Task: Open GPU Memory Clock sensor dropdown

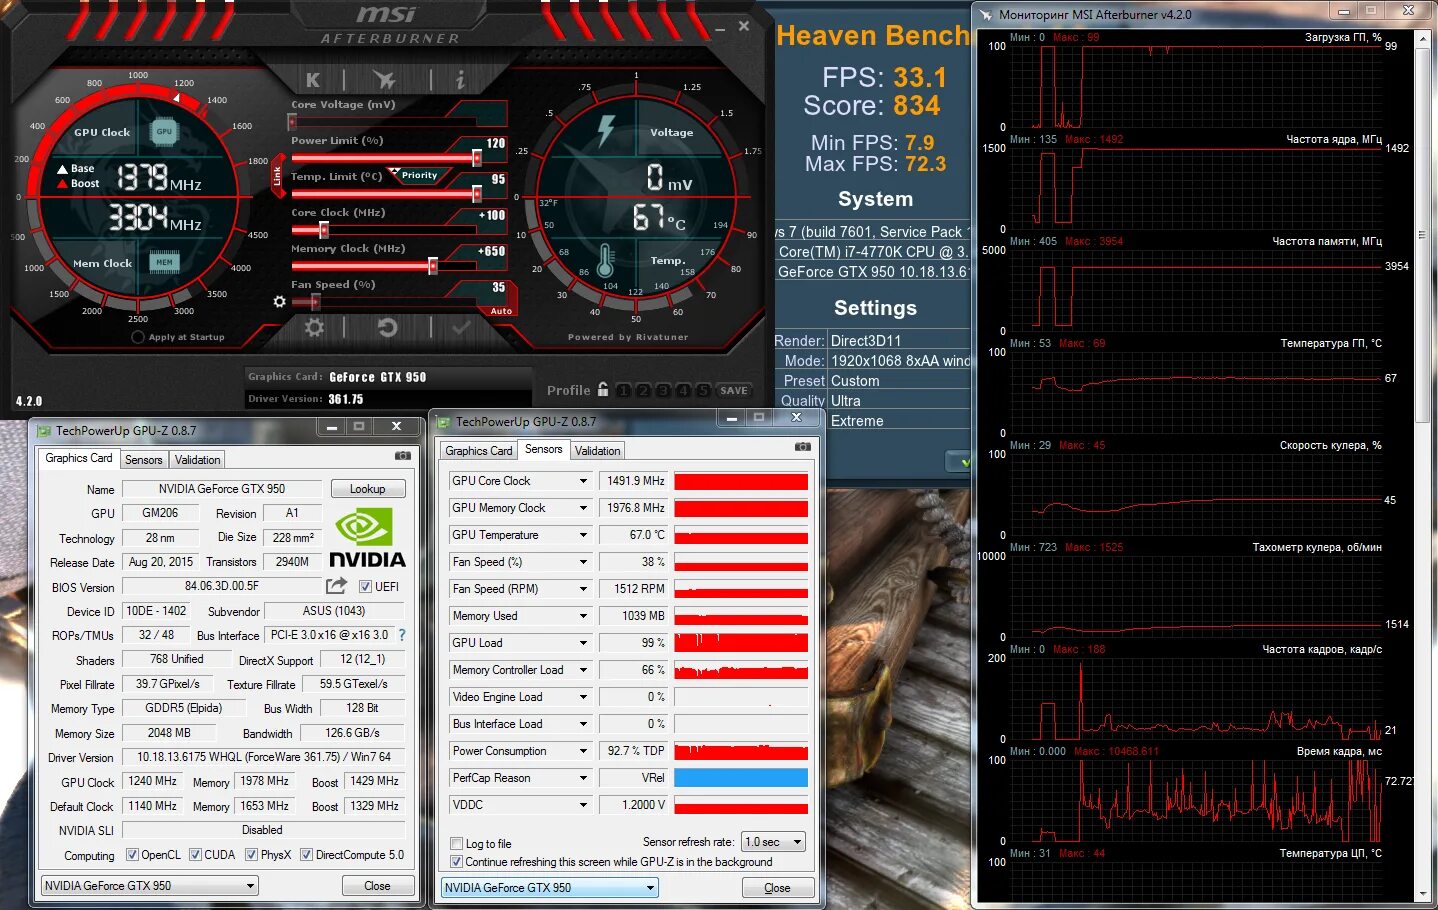Action: 584,508
